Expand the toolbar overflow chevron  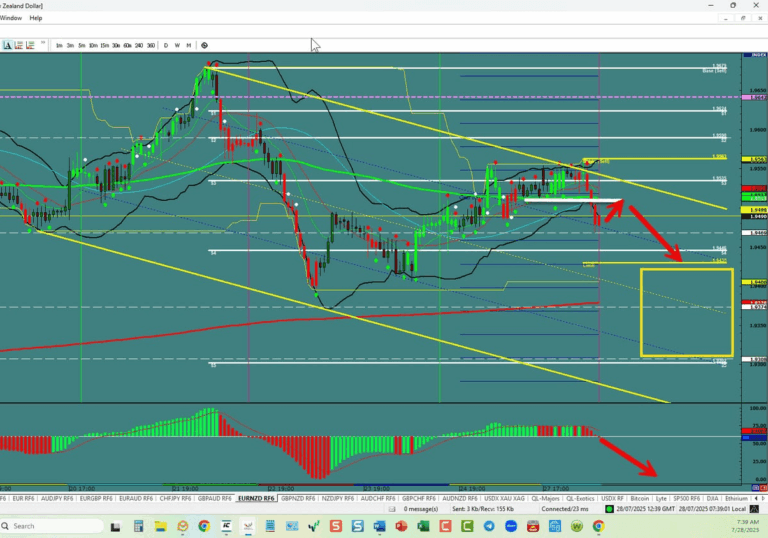coord(43,43)
